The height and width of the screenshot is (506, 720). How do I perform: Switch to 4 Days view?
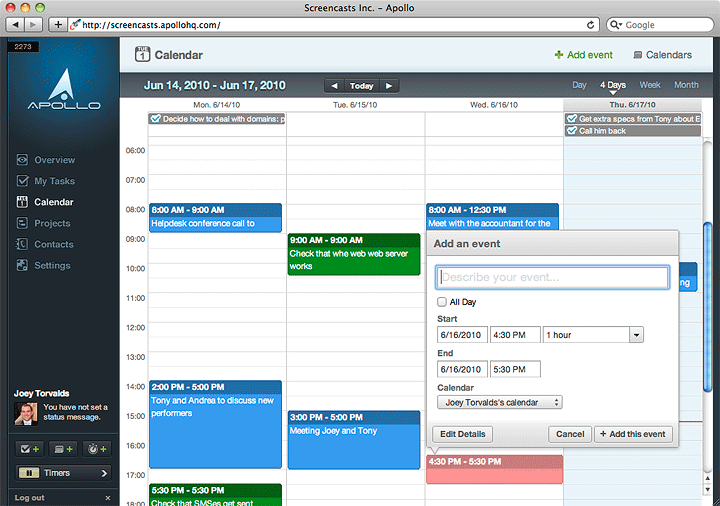(x=613, y=85)
